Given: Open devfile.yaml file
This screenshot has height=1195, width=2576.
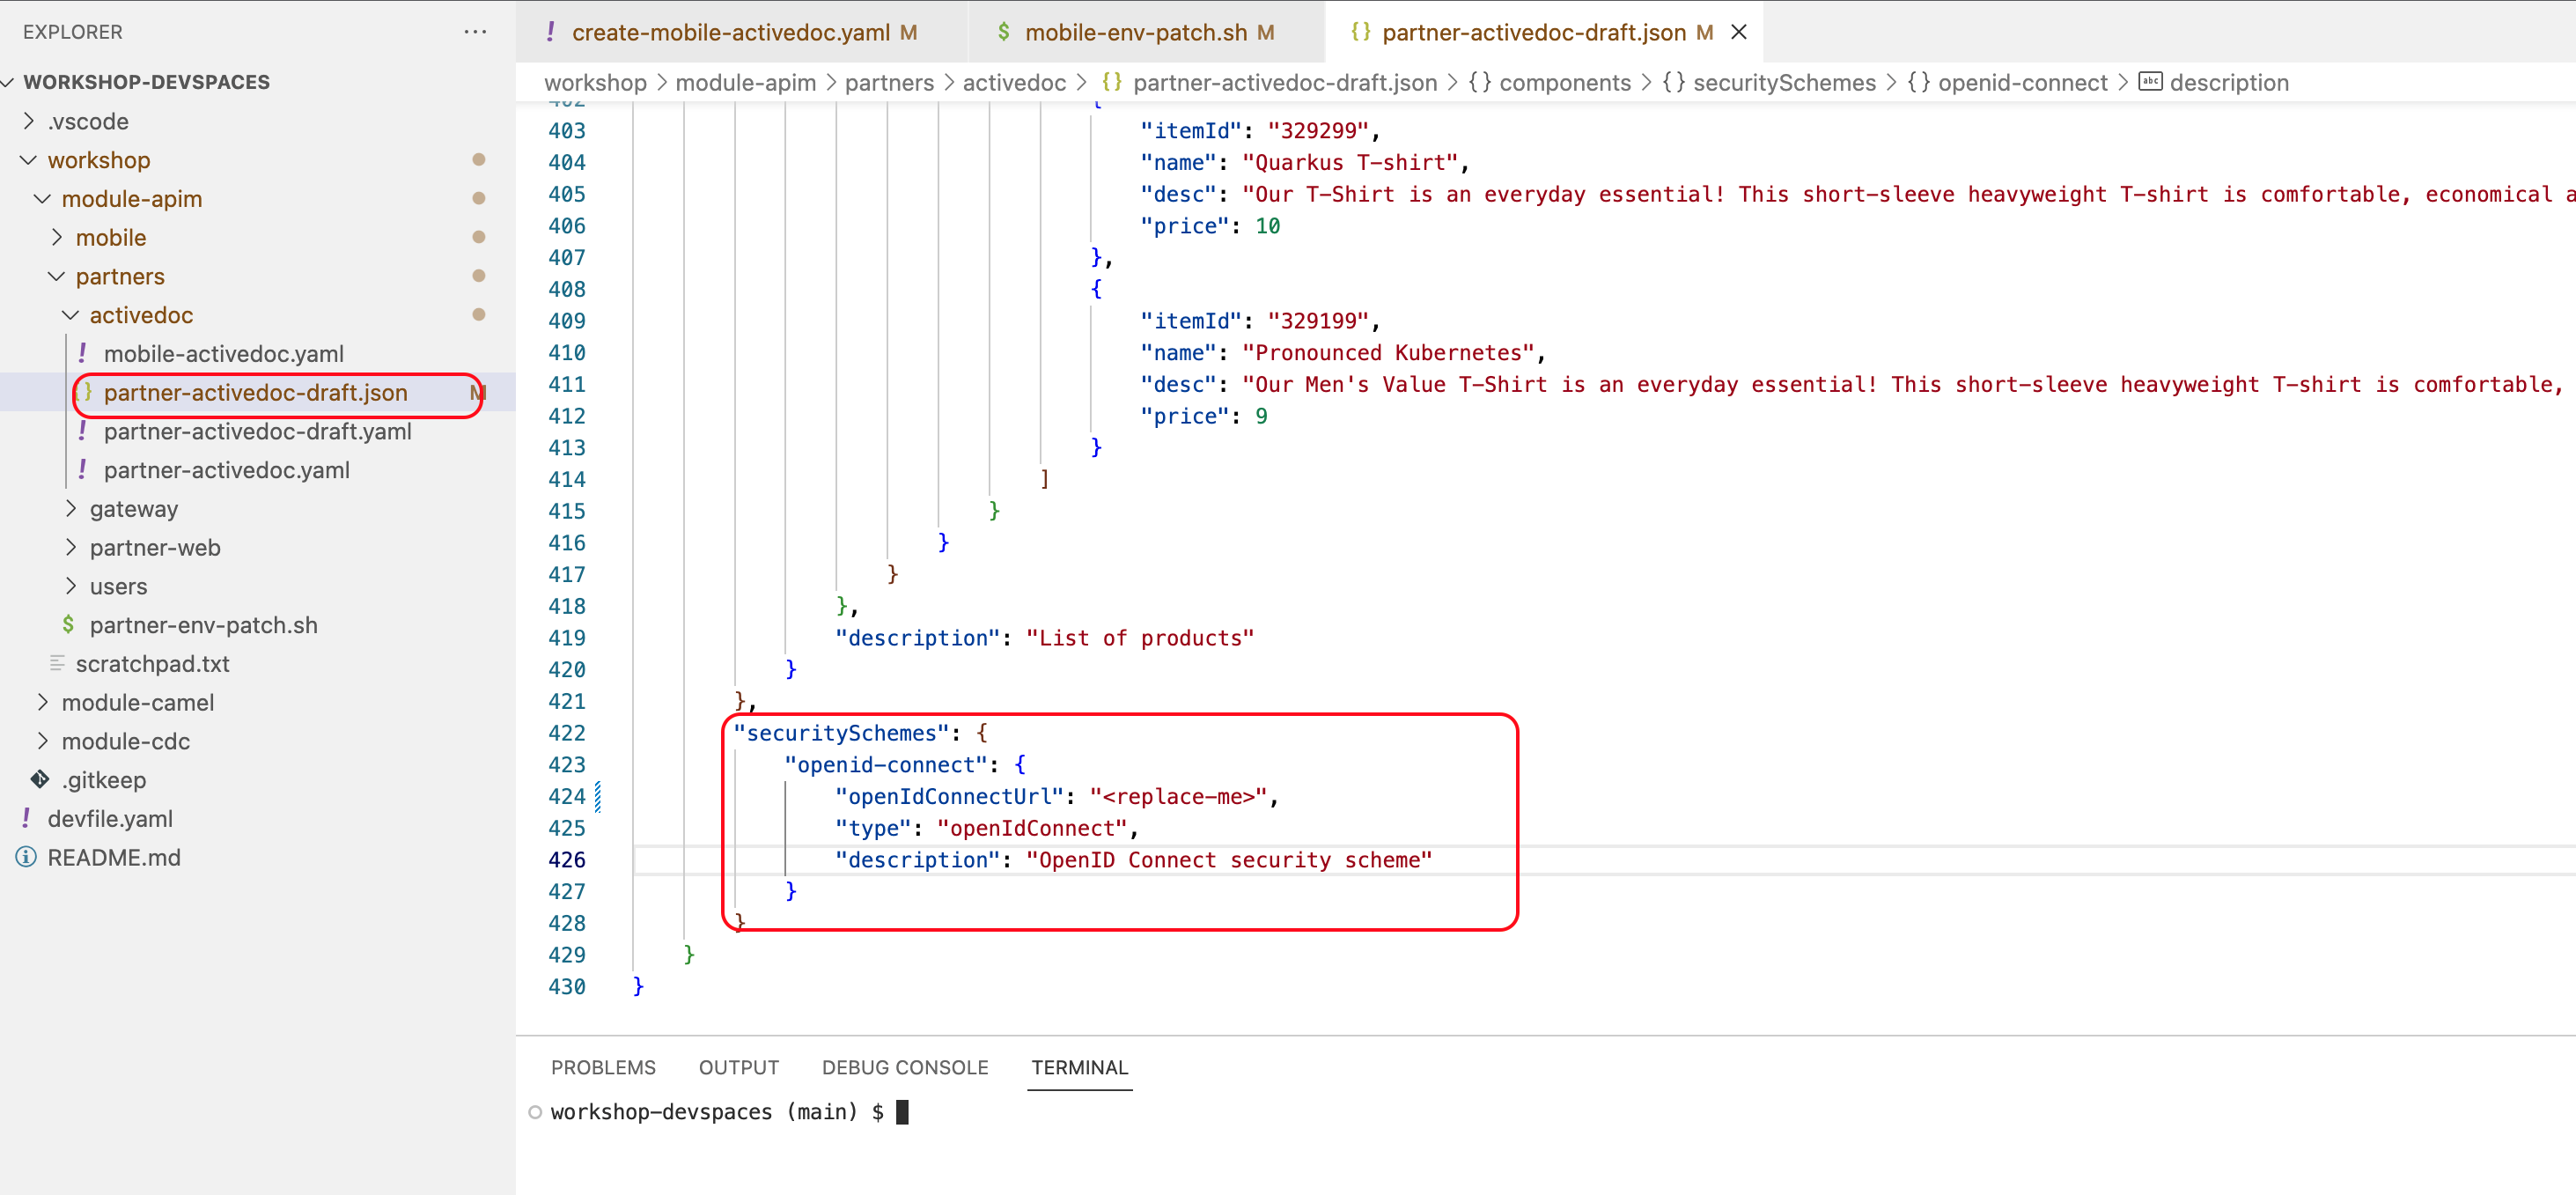Looking at the screenshot, I should pos(110,819).
